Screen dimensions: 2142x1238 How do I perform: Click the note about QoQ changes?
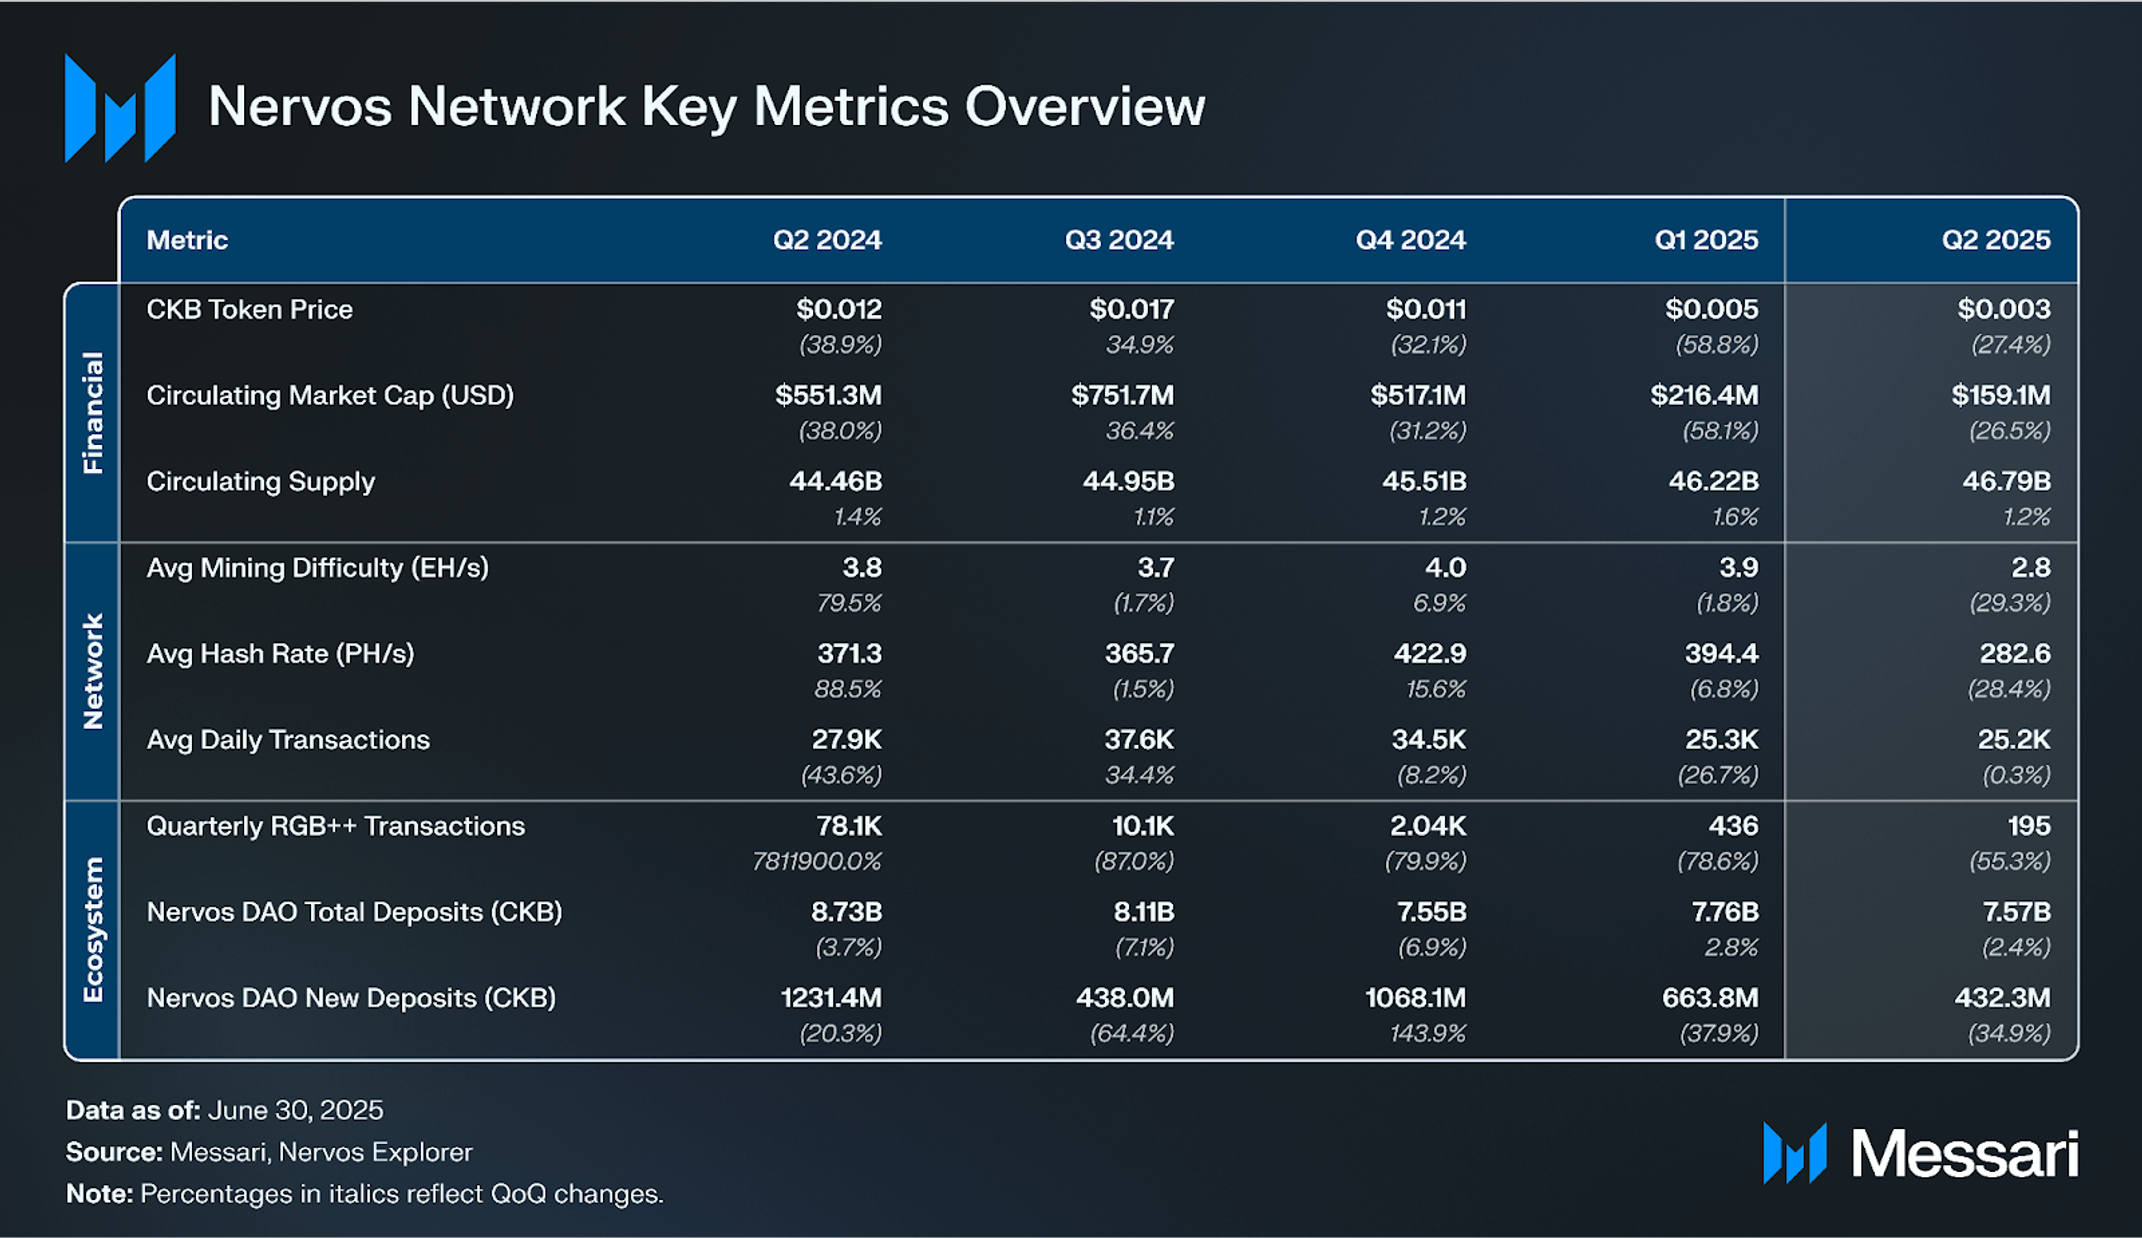coord(365,1194)
